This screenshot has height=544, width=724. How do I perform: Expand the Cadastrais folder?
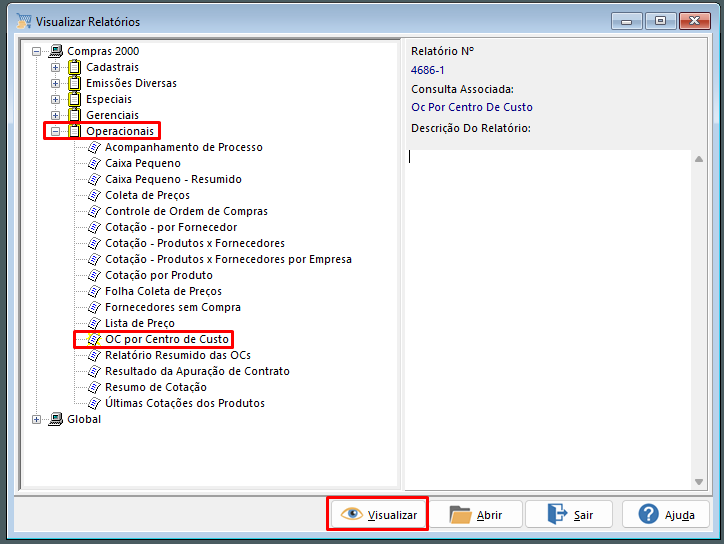pos(55,67)
